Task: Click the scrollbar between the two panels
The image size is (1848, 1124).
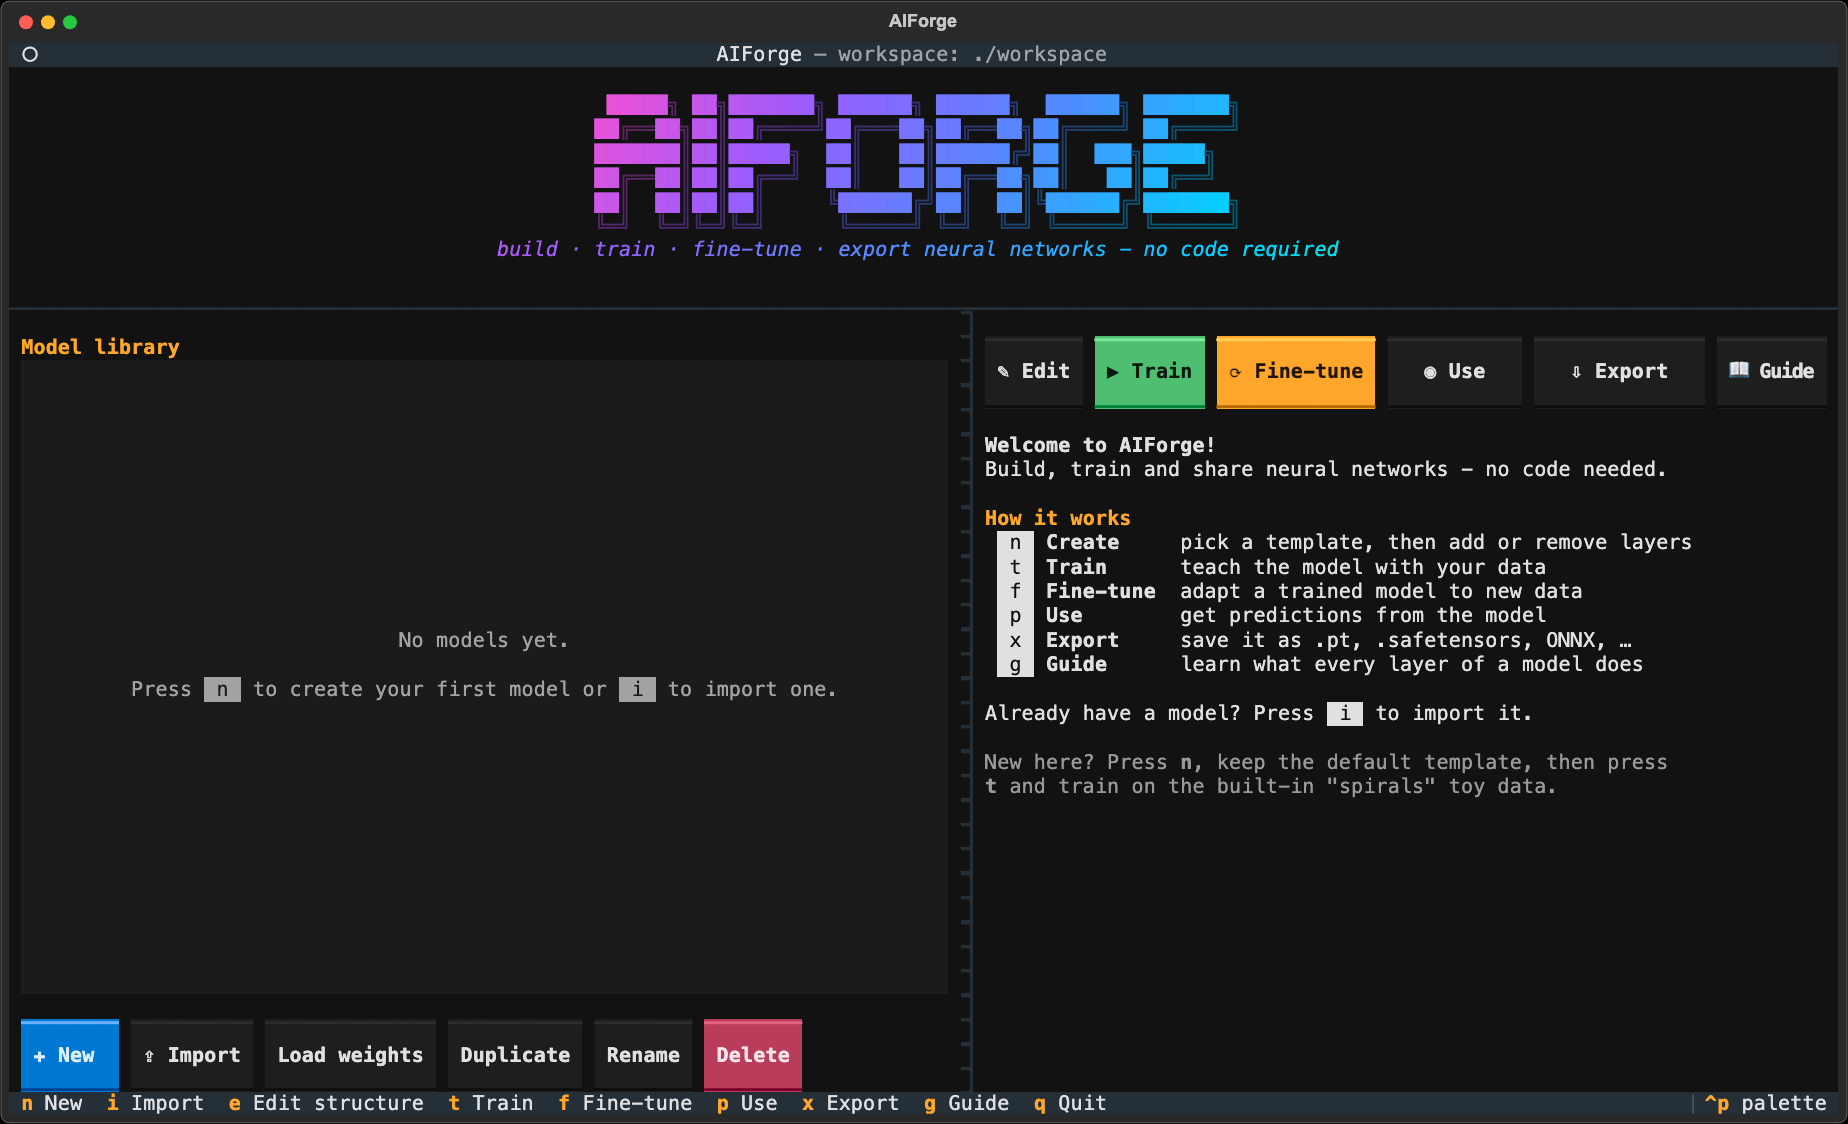Action: click(966, 700)
